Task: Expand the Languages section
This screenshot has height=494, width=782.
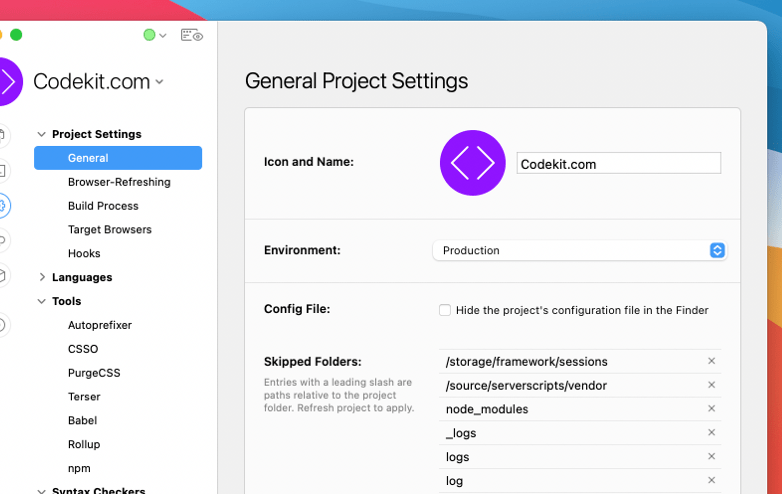Action: point(42,277)
